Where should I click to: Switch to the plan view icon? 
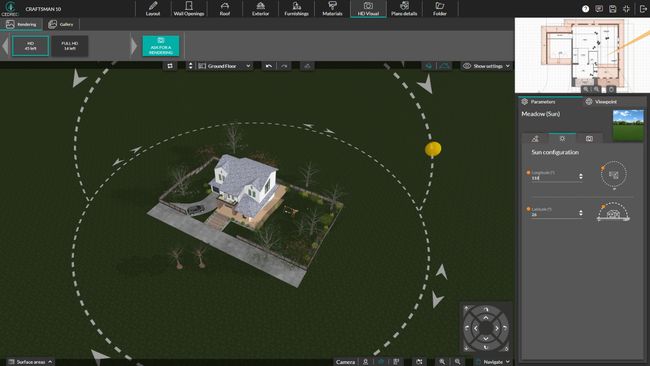396,362
